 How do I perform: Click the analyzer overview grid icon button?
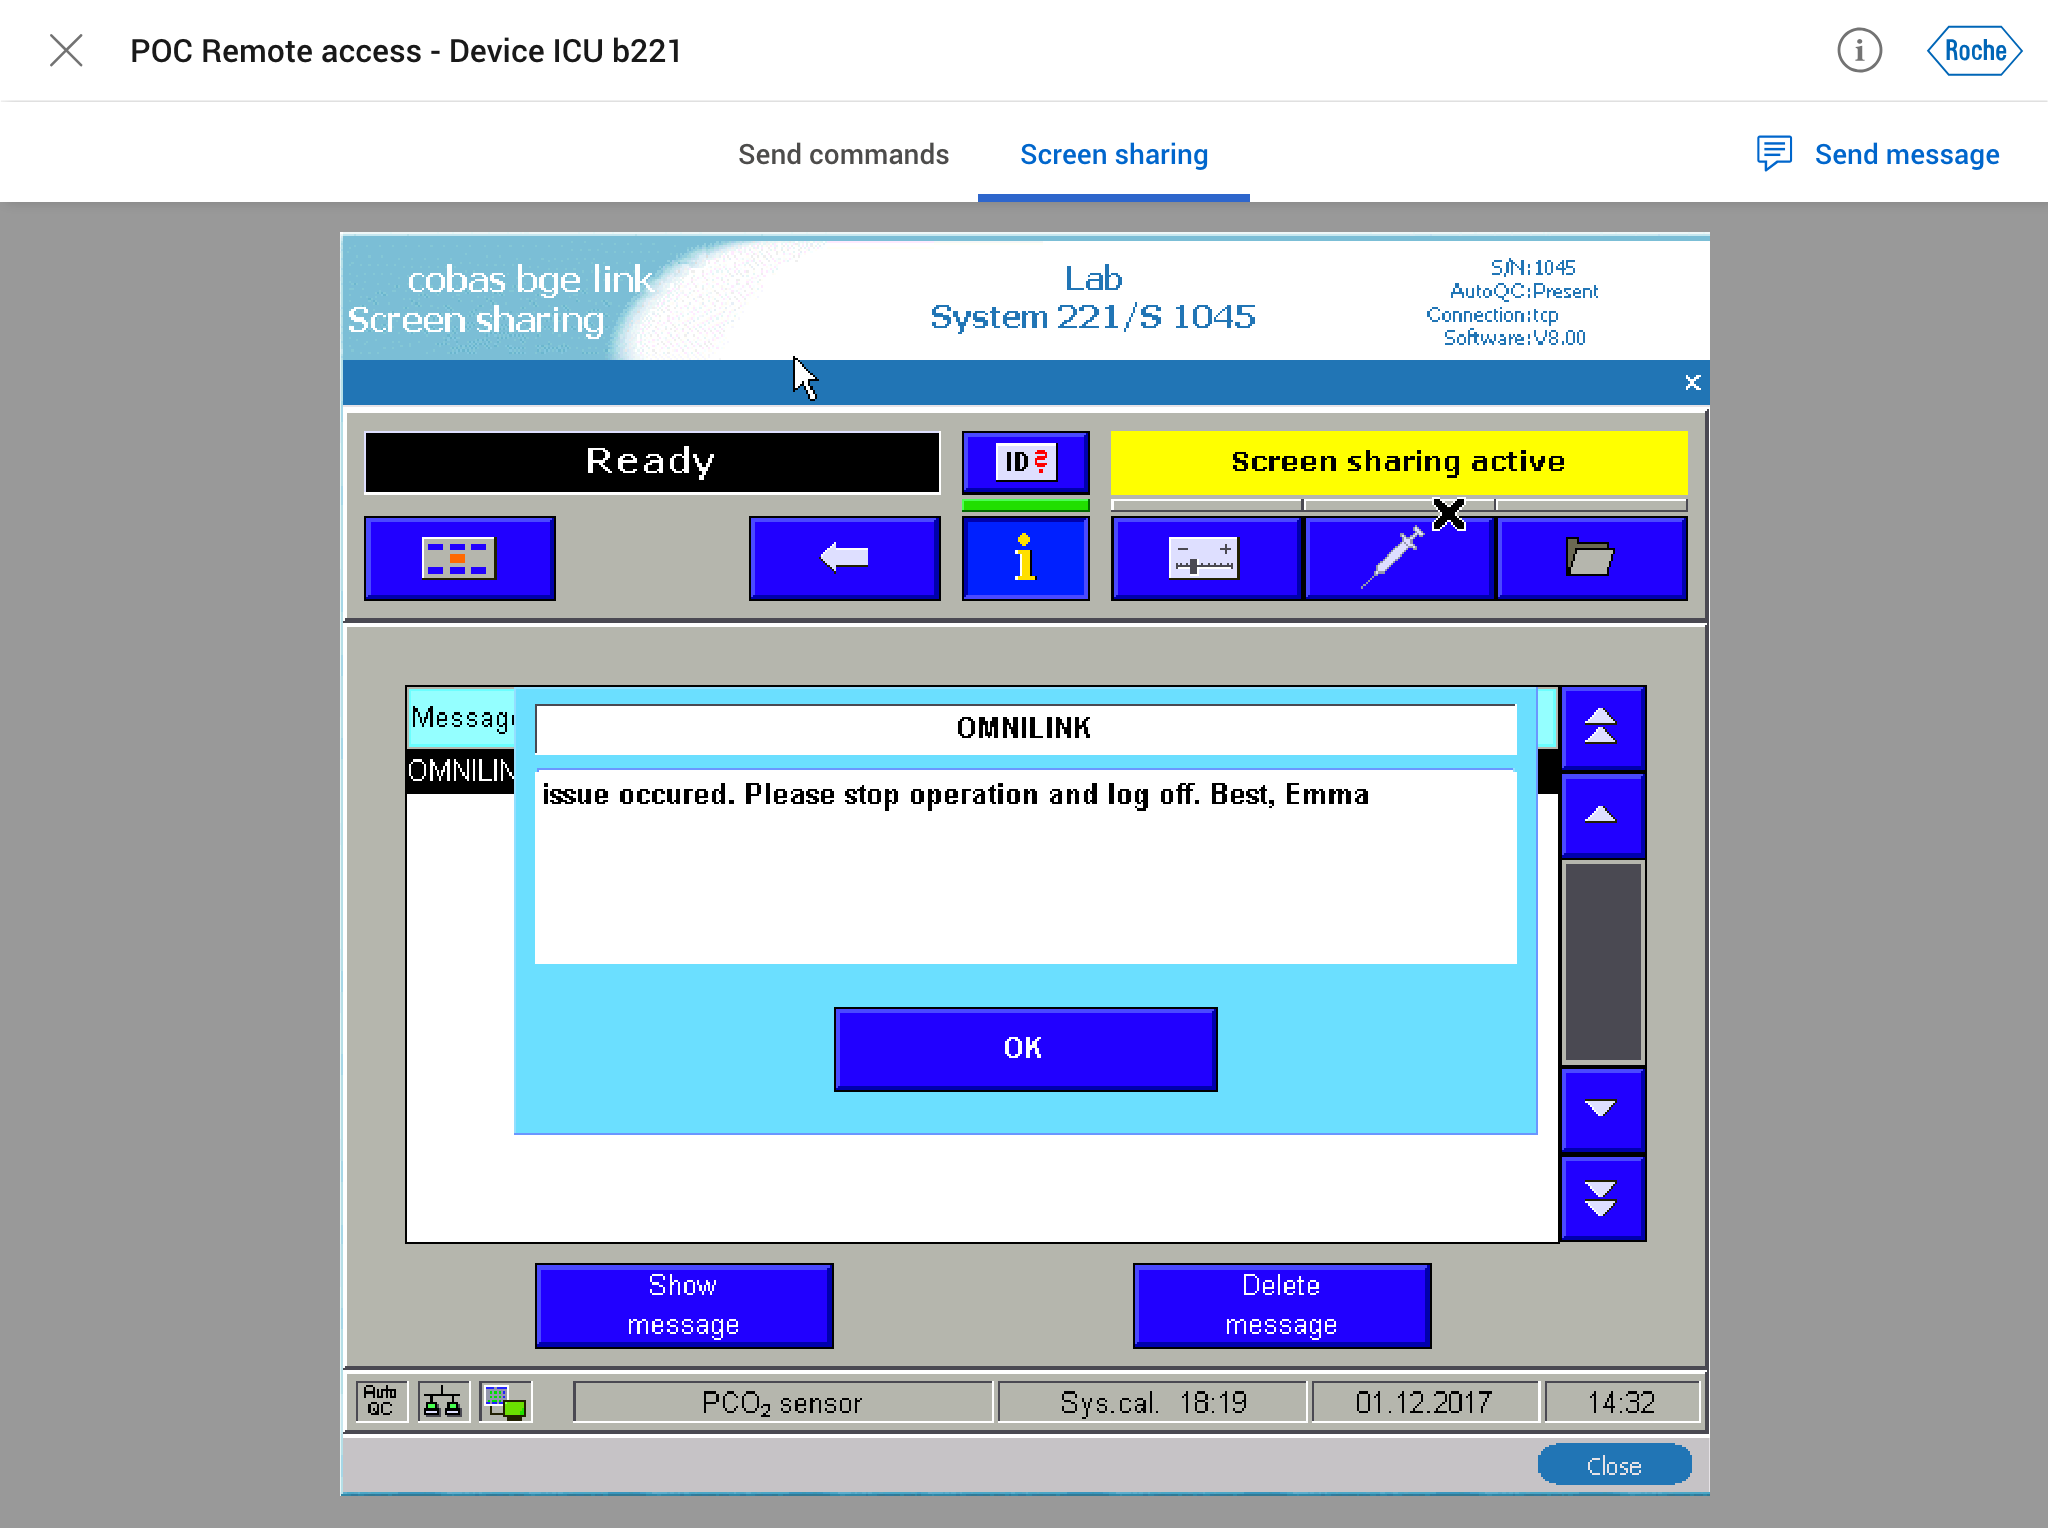459,558
